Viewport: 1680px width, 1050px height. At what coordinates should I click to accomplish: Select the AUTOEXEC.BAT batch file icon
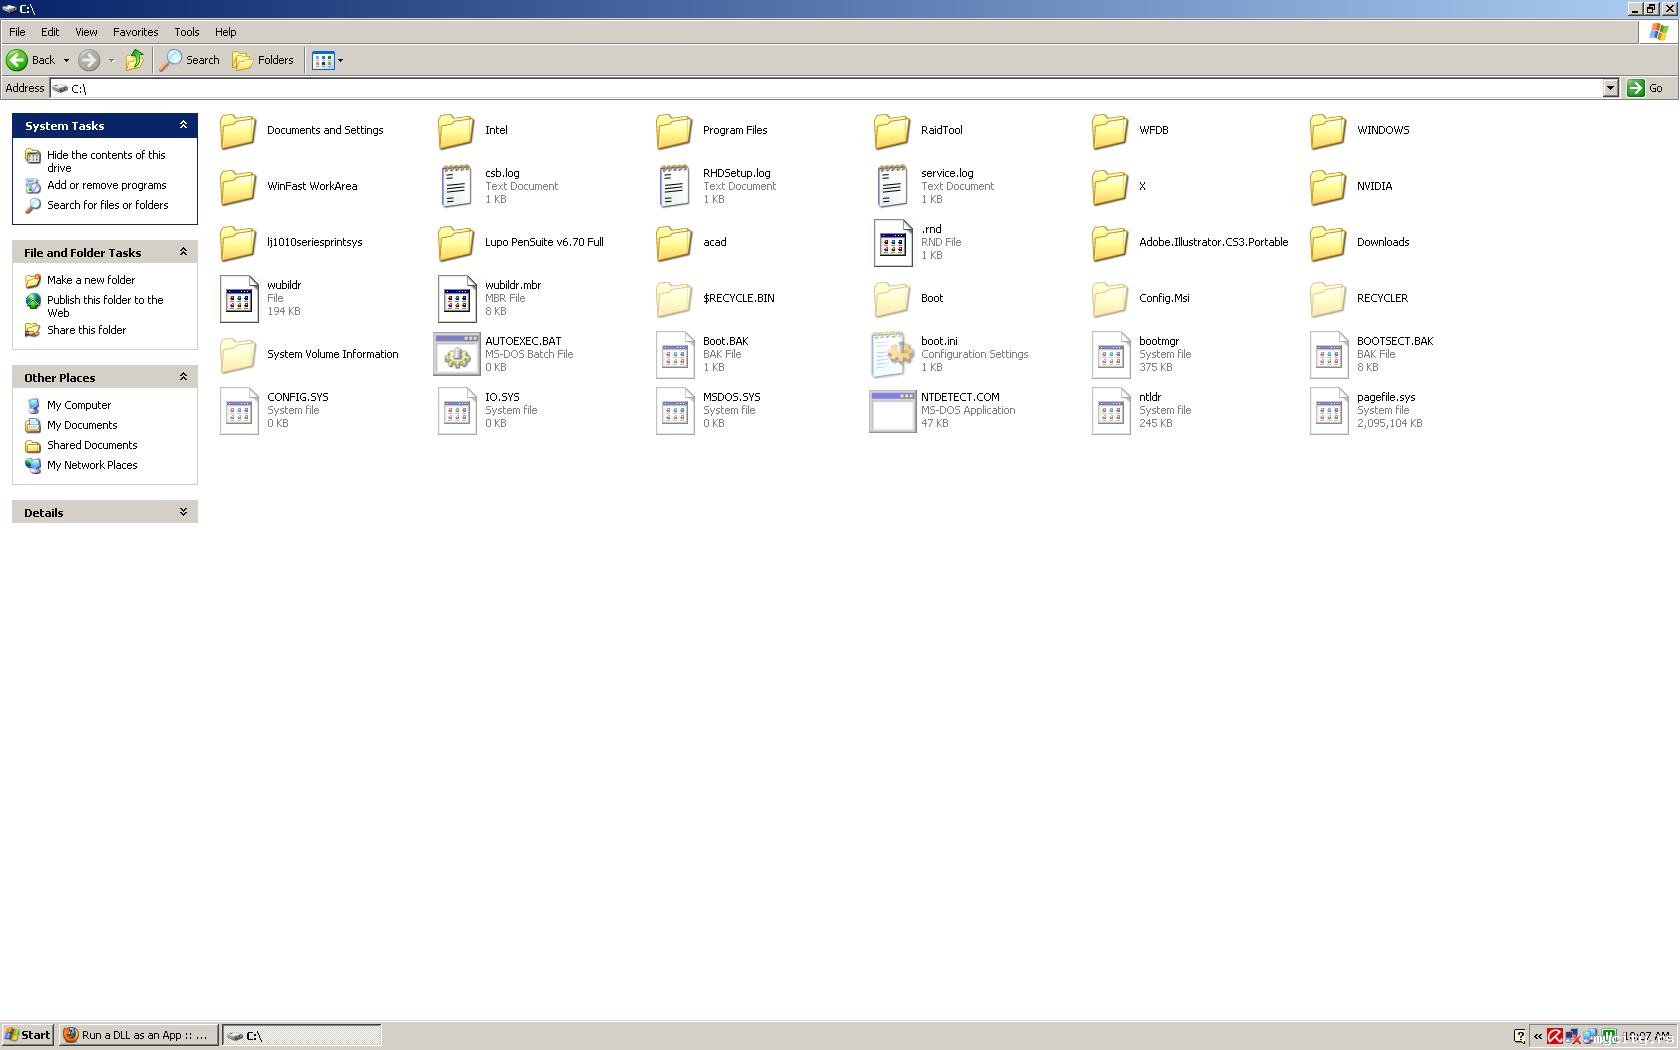click(x=457, y=354)
